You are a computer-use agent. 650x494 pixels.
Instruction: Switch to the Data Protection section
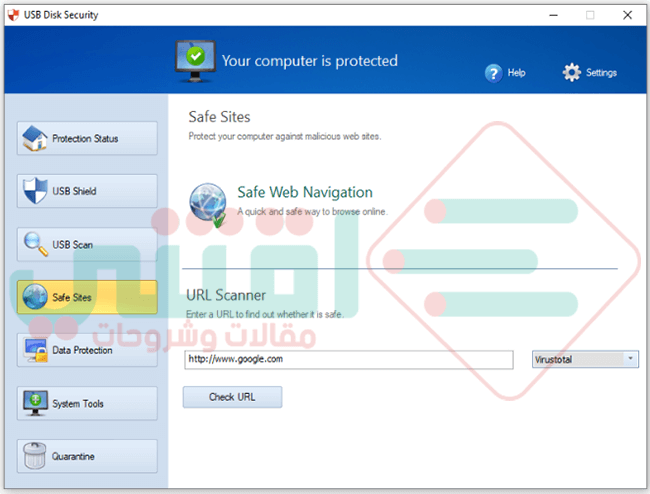tap(87, 350)
